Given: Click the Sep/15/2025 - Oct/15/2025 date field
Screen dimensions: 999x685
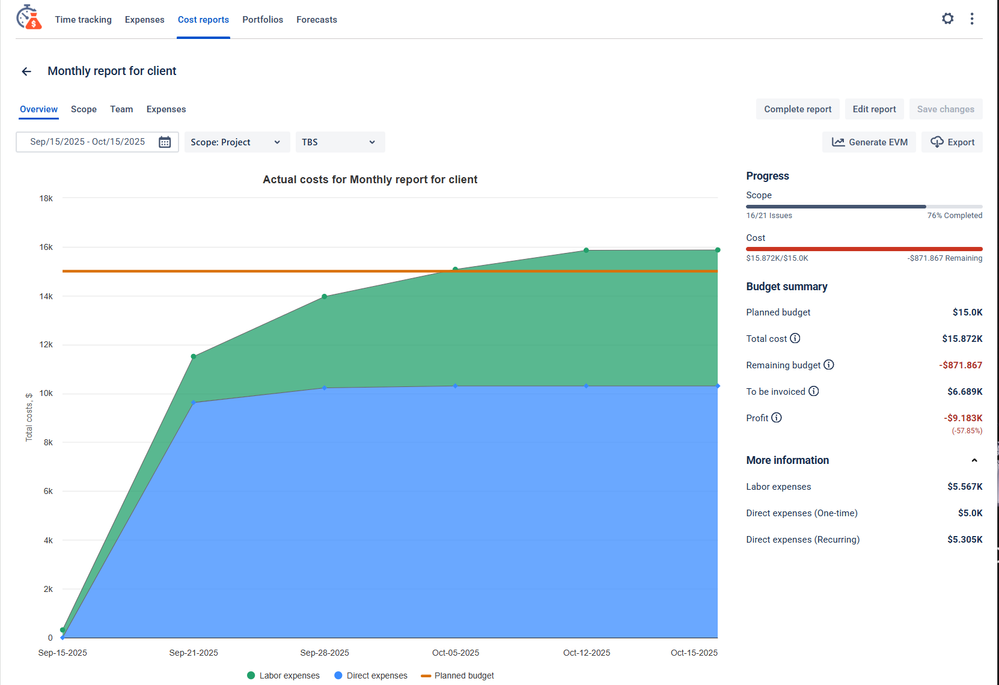Looking at the screenshot, I should click(x=87, y=143).
